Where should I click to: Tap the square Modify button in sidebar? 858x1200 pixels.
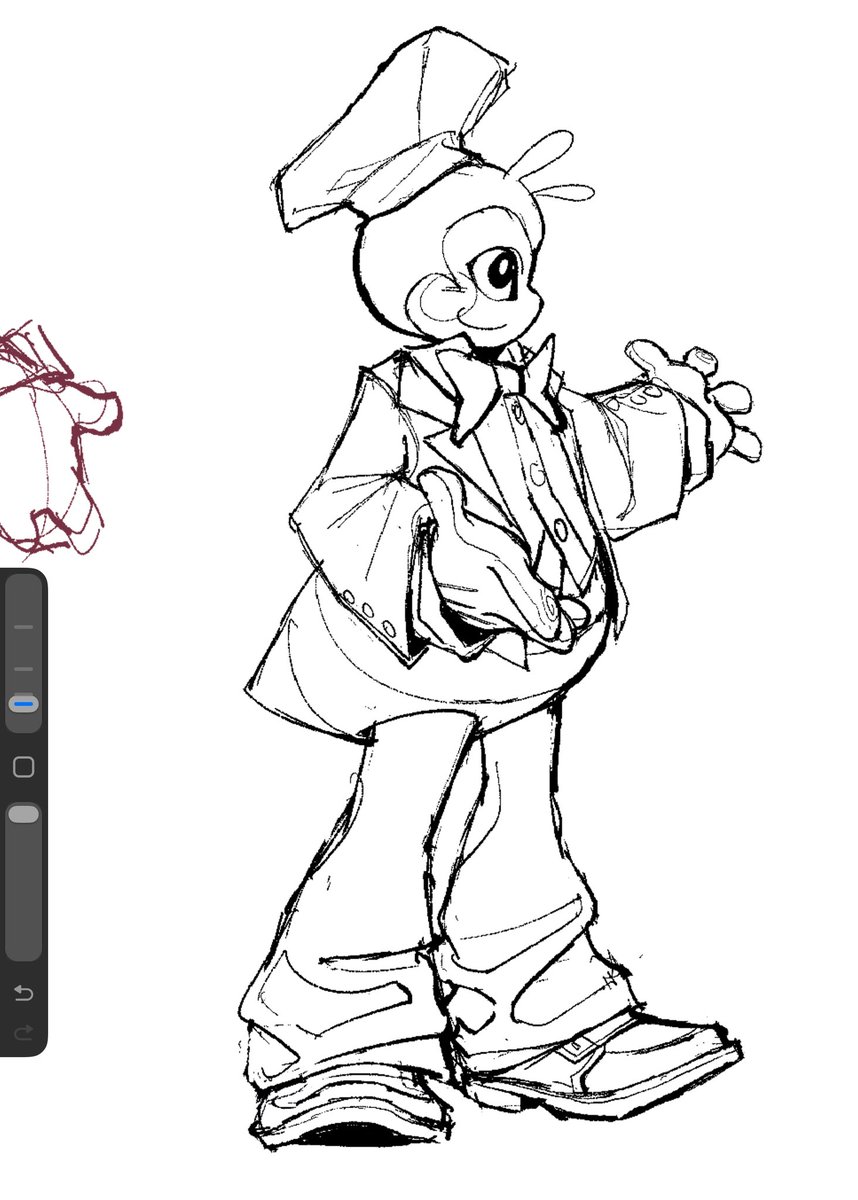point(23,767)
